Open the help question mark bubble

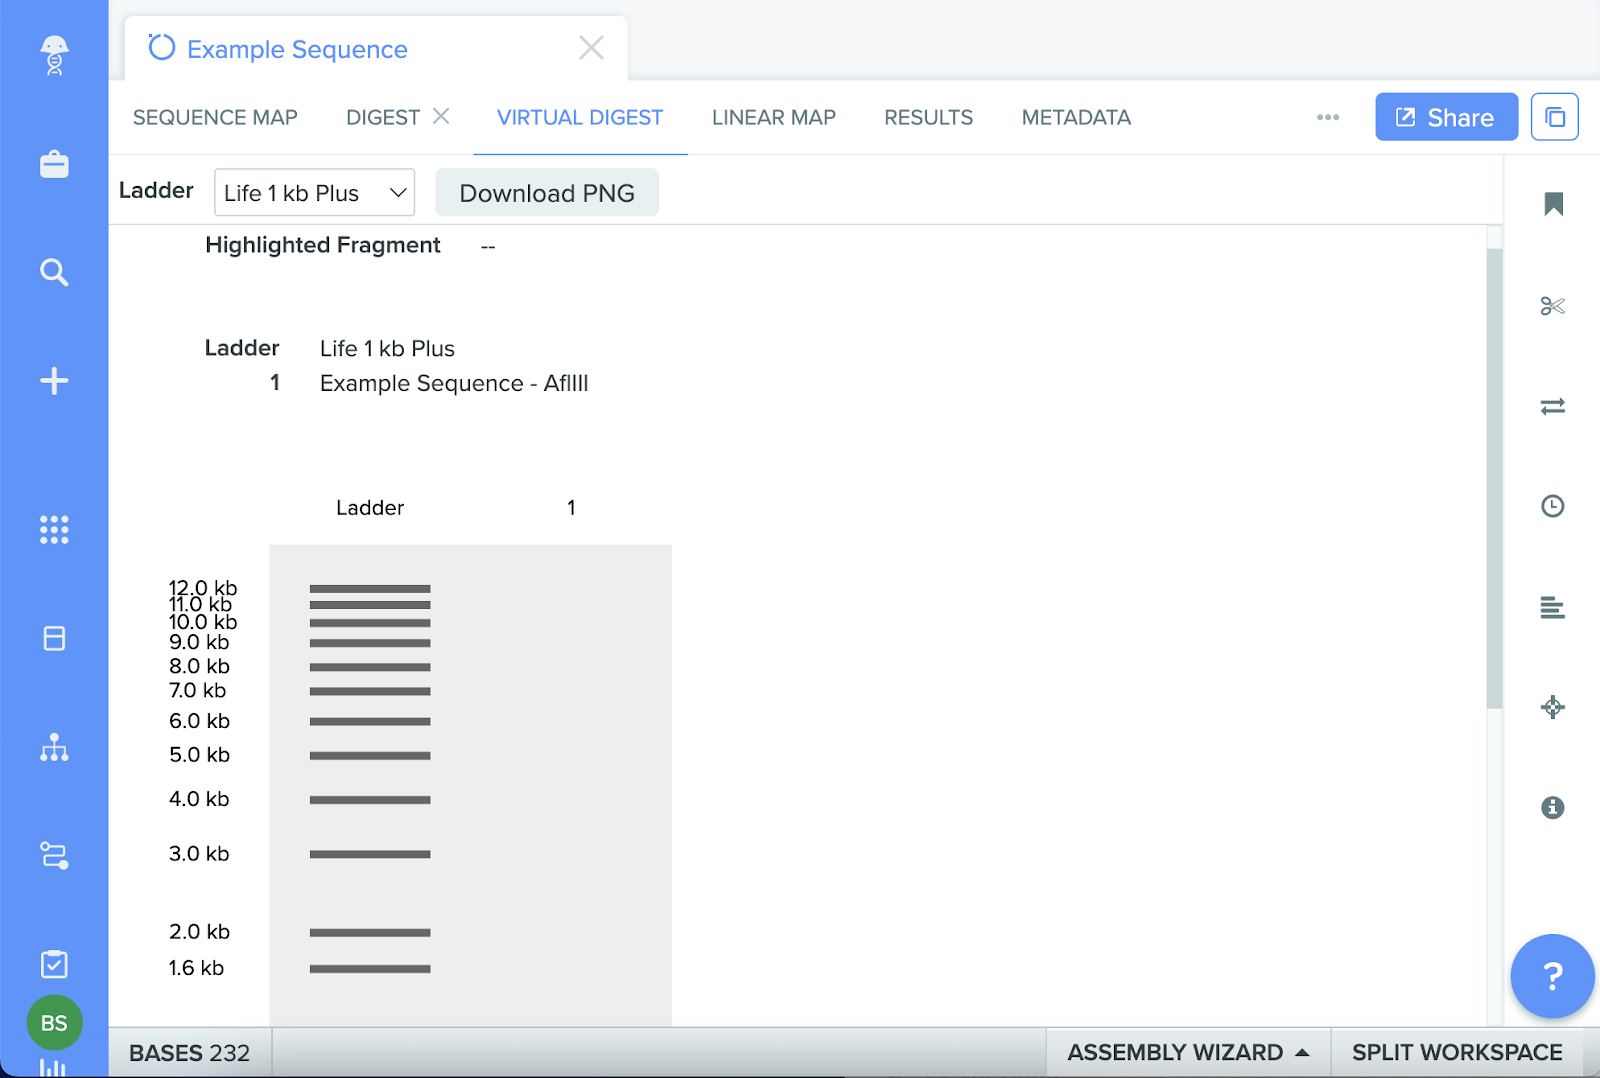(x=1552, y=976)
